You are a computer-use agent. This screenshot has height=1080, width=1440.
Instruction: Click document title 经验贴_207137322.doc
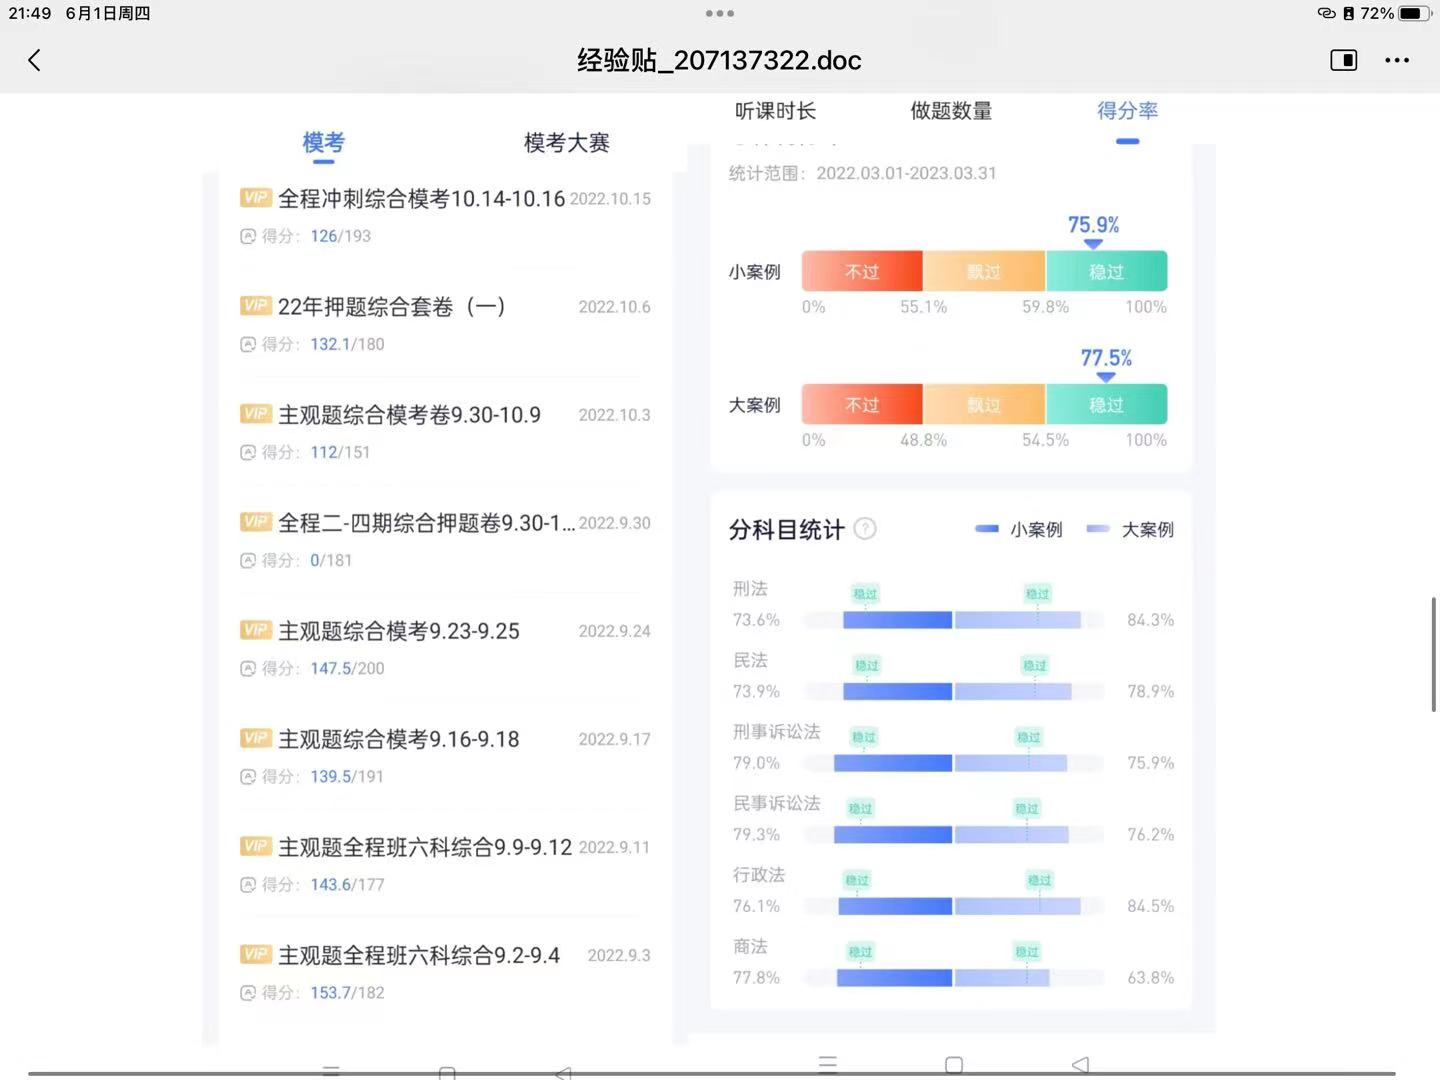(x=719, y=60)
